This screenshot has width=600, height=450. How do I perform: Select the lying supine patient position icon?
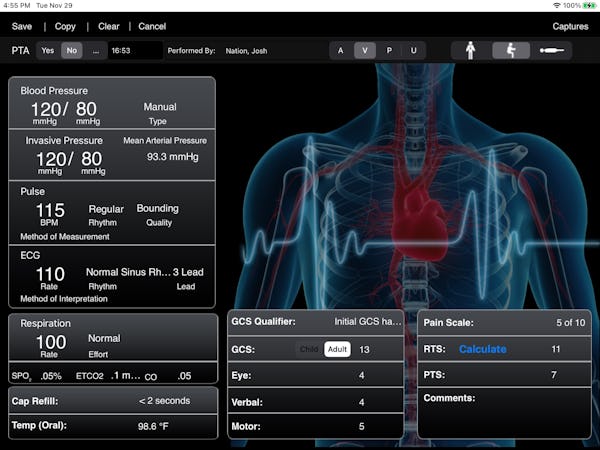point(551,51)
